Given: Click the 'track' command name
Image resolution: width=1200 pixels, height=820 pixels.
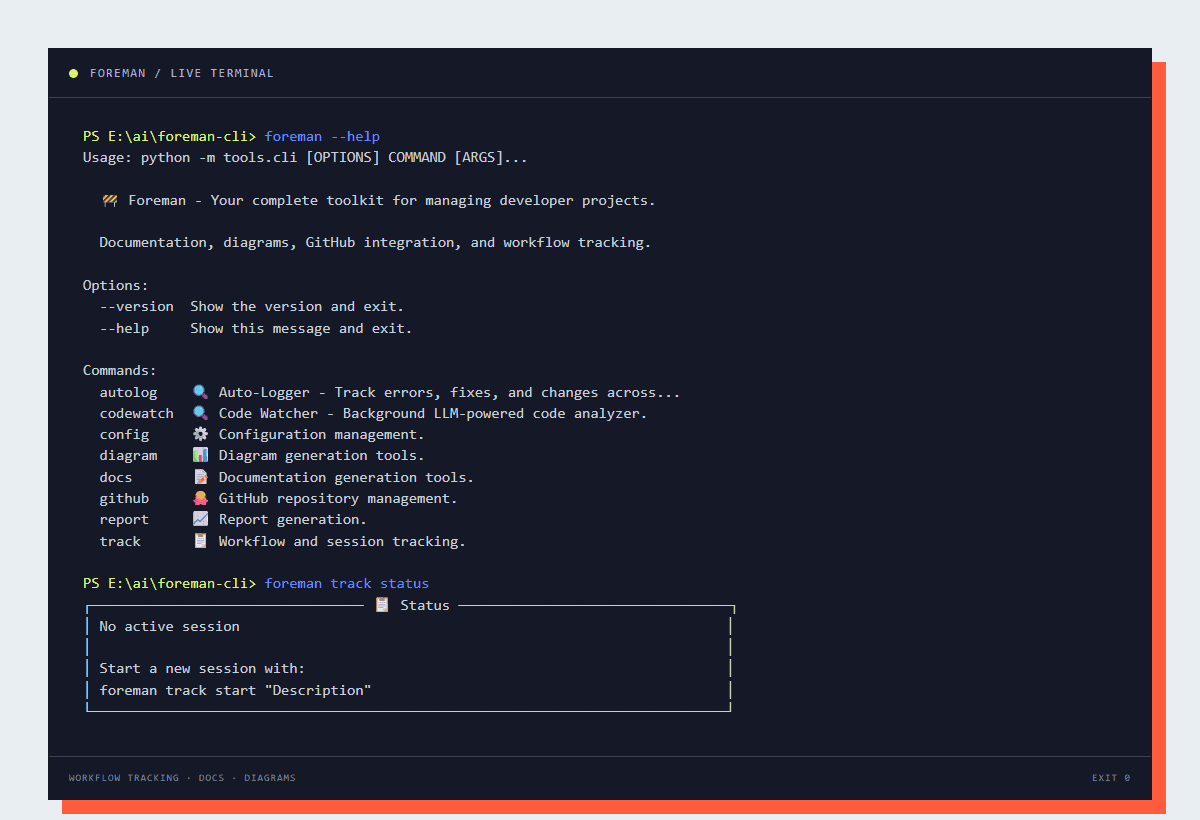Looking at the screenshot, I should (120, 541).
